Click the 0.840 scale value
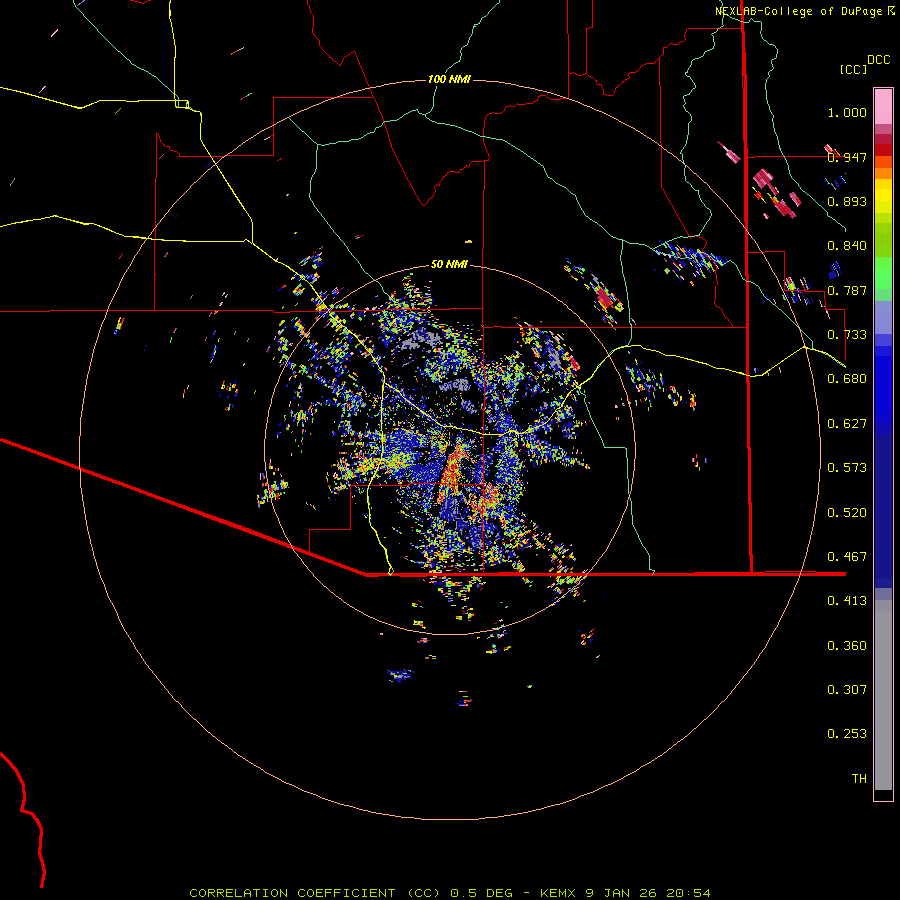 pos(847,246)
